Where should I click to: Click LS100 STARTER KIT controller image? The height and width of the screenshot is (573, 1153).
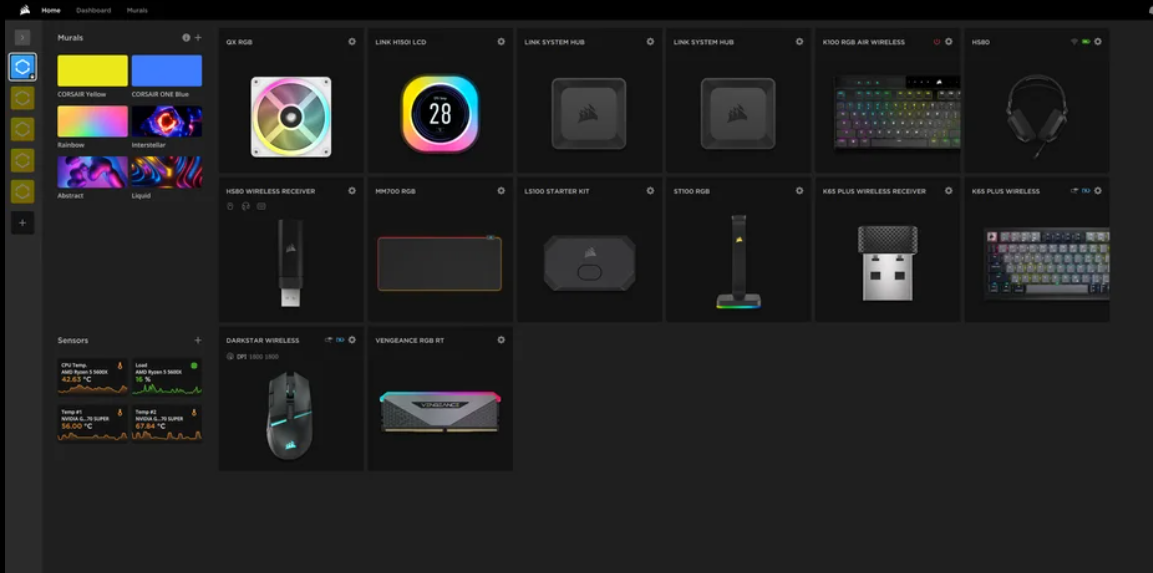click(589, 263)
